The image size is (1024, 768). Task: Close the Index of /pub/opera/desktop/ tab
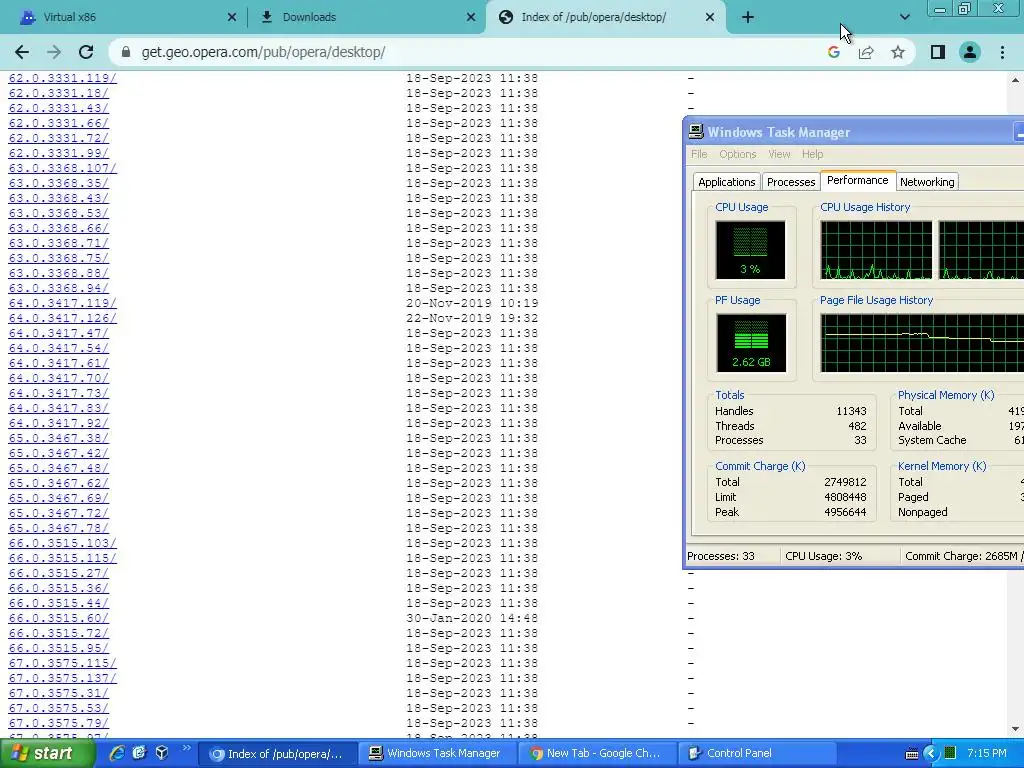[x=710, y=18]
